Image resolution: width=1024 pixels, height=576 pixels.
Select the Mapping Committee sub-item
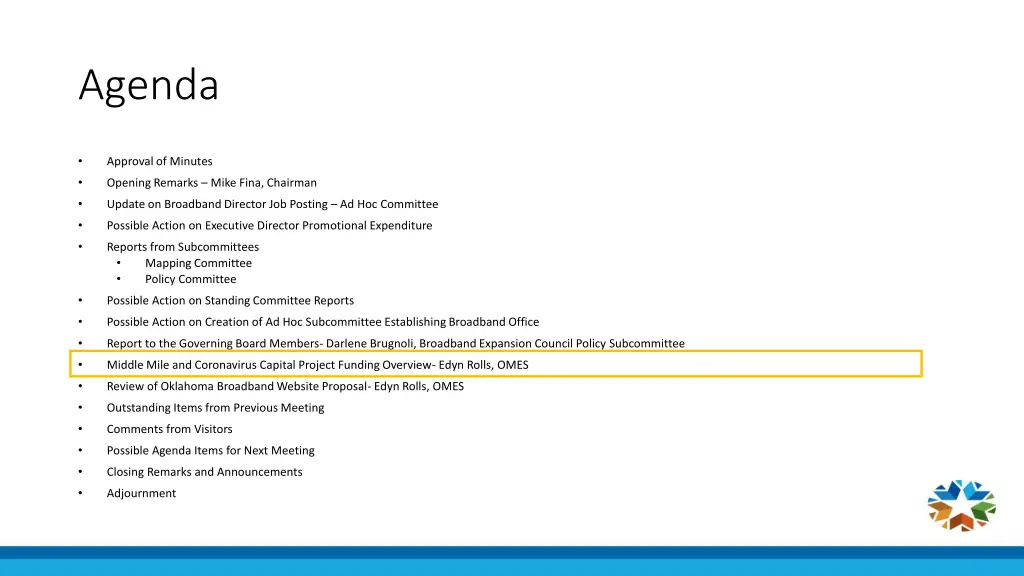(x=198, y=263)
